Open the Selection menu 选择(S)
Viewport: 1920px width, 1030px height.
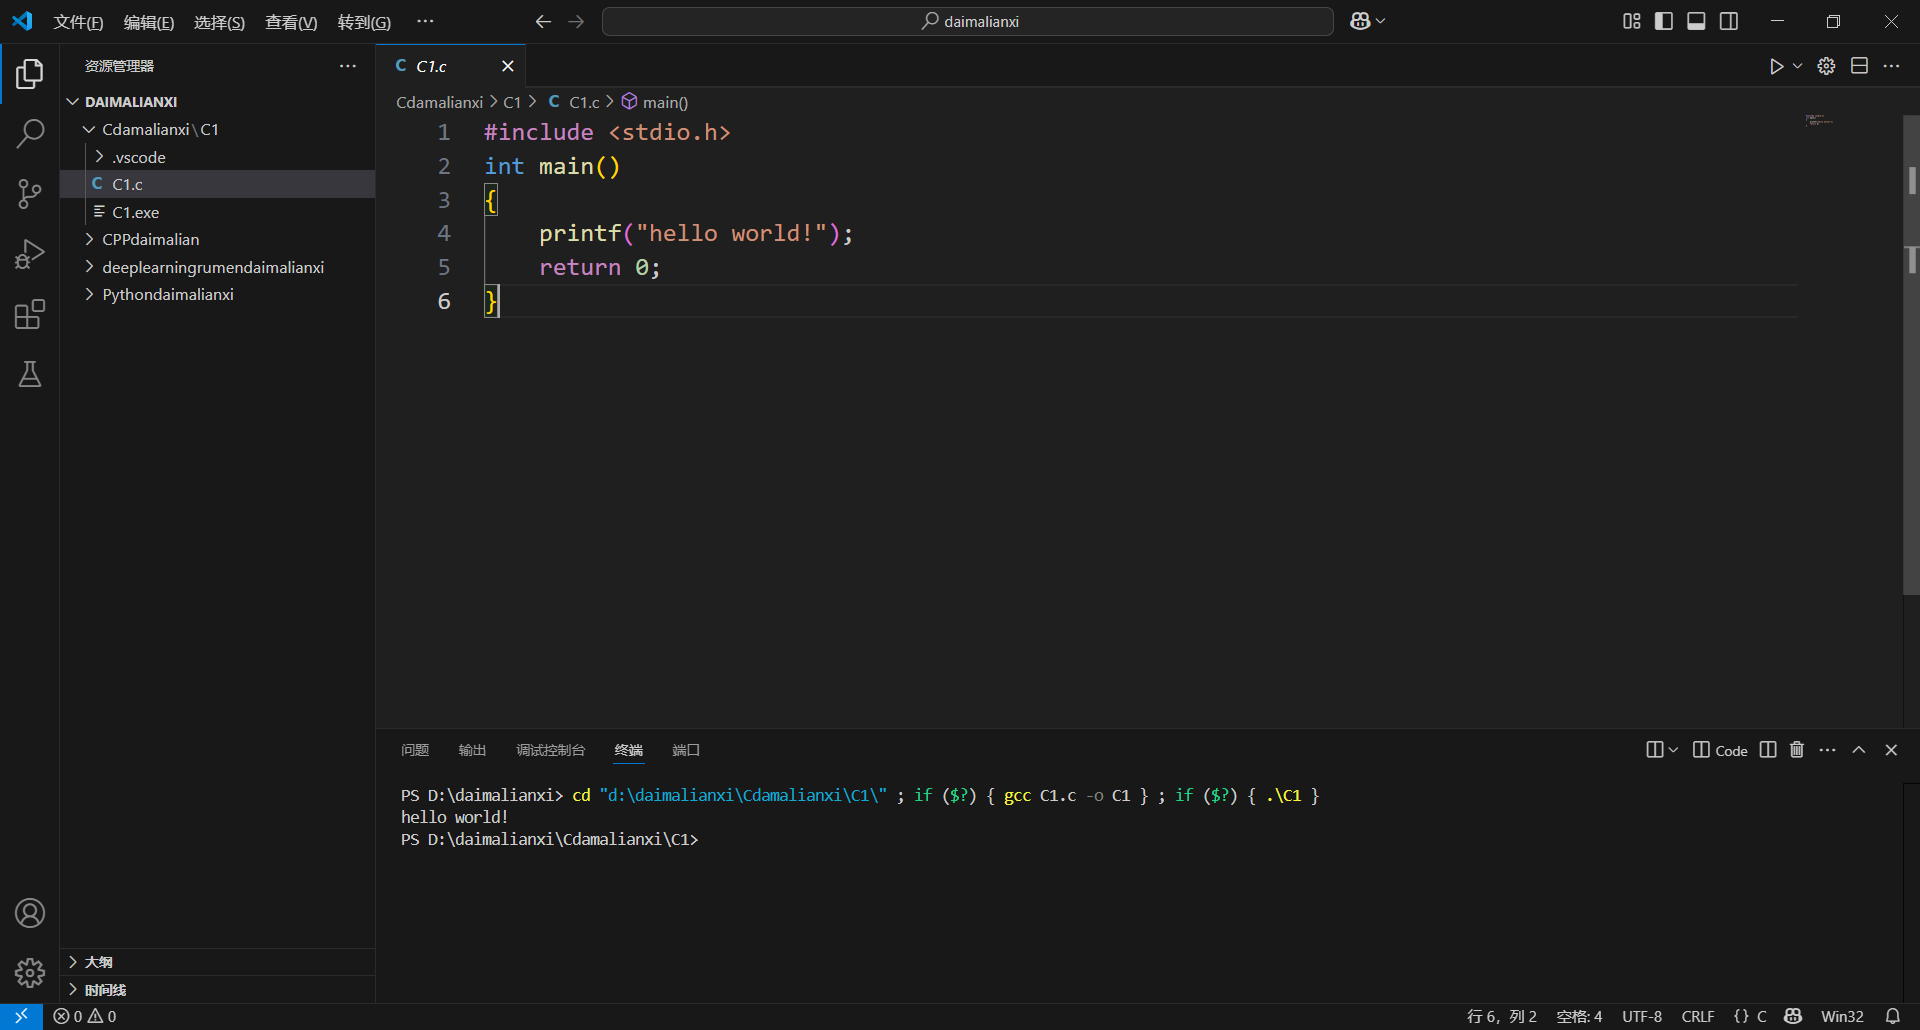pos(219,22)
